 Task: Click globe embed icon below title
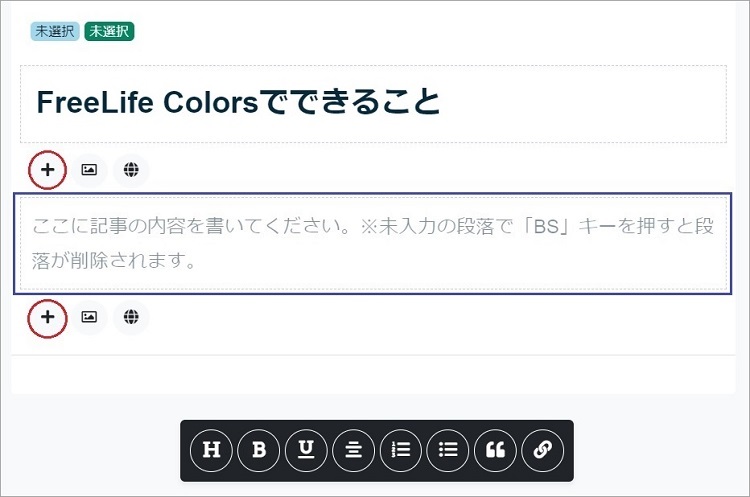point(131,170)
